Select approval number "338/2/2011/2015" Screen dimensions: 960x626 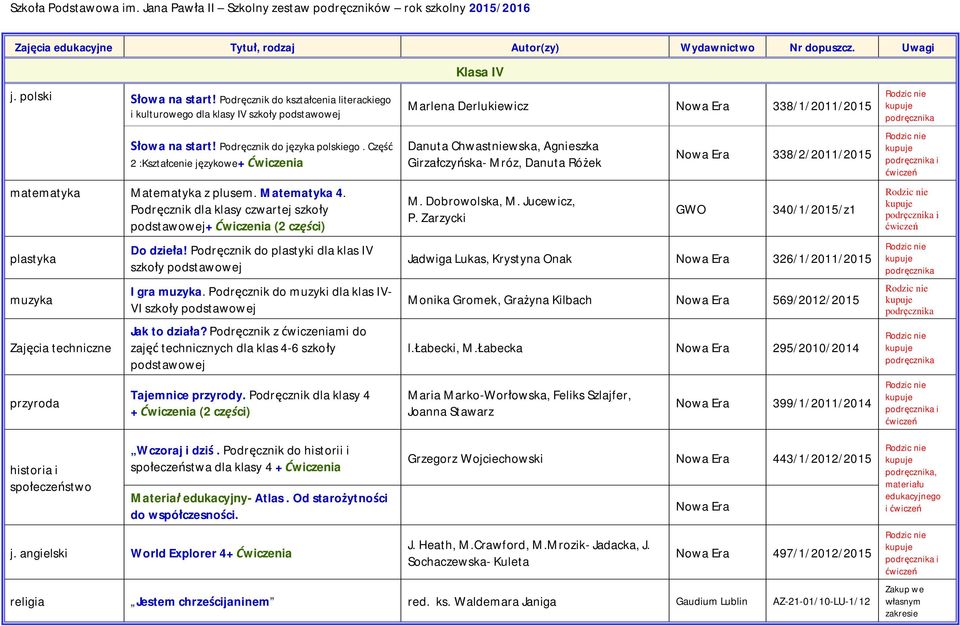pos(822,154)
